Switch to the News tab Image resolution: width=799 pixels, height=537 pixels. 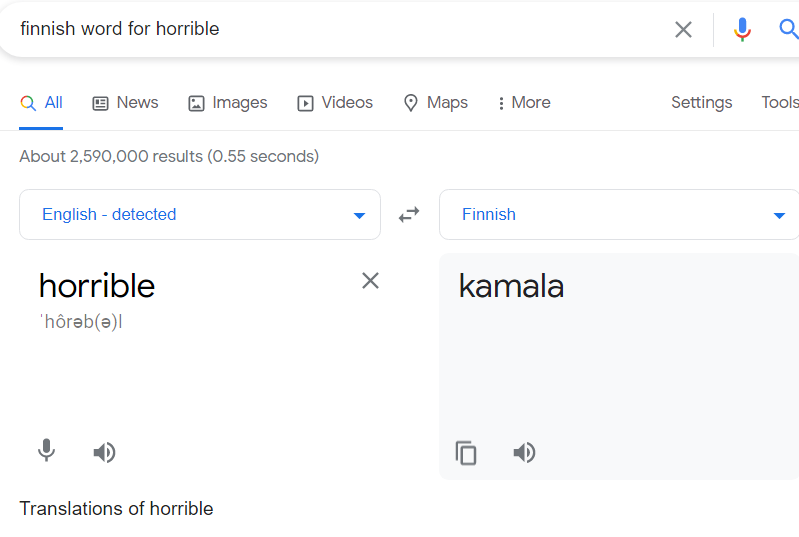(125, 102)
